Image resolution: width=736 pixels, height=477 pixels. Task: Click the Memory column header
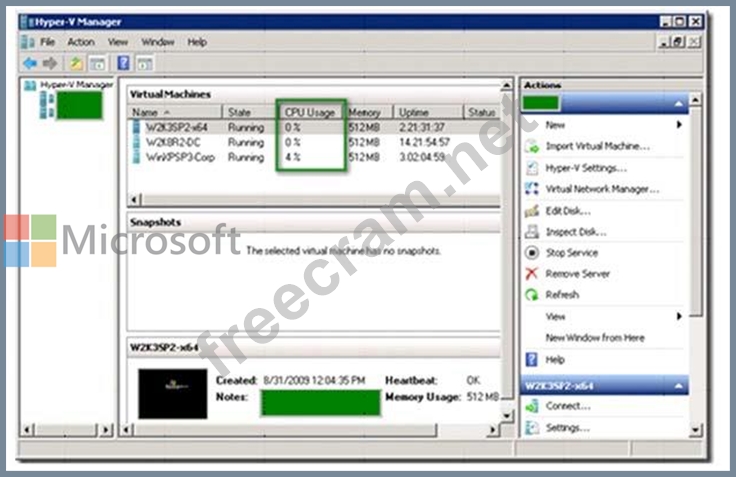pyautogui.click(x=369, y=112)
